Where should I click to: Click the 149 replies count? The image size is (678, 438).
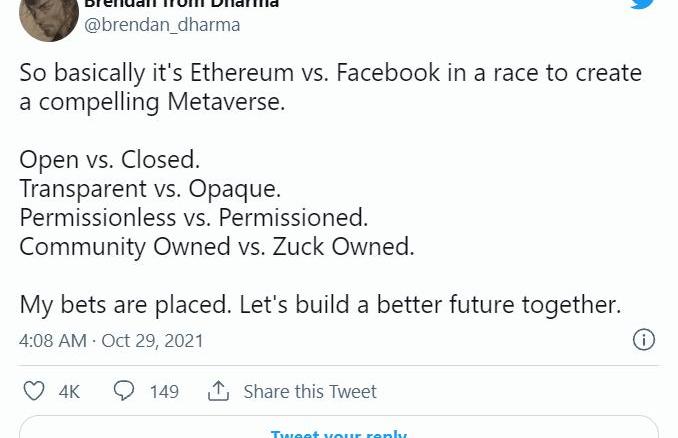[164, 392]
